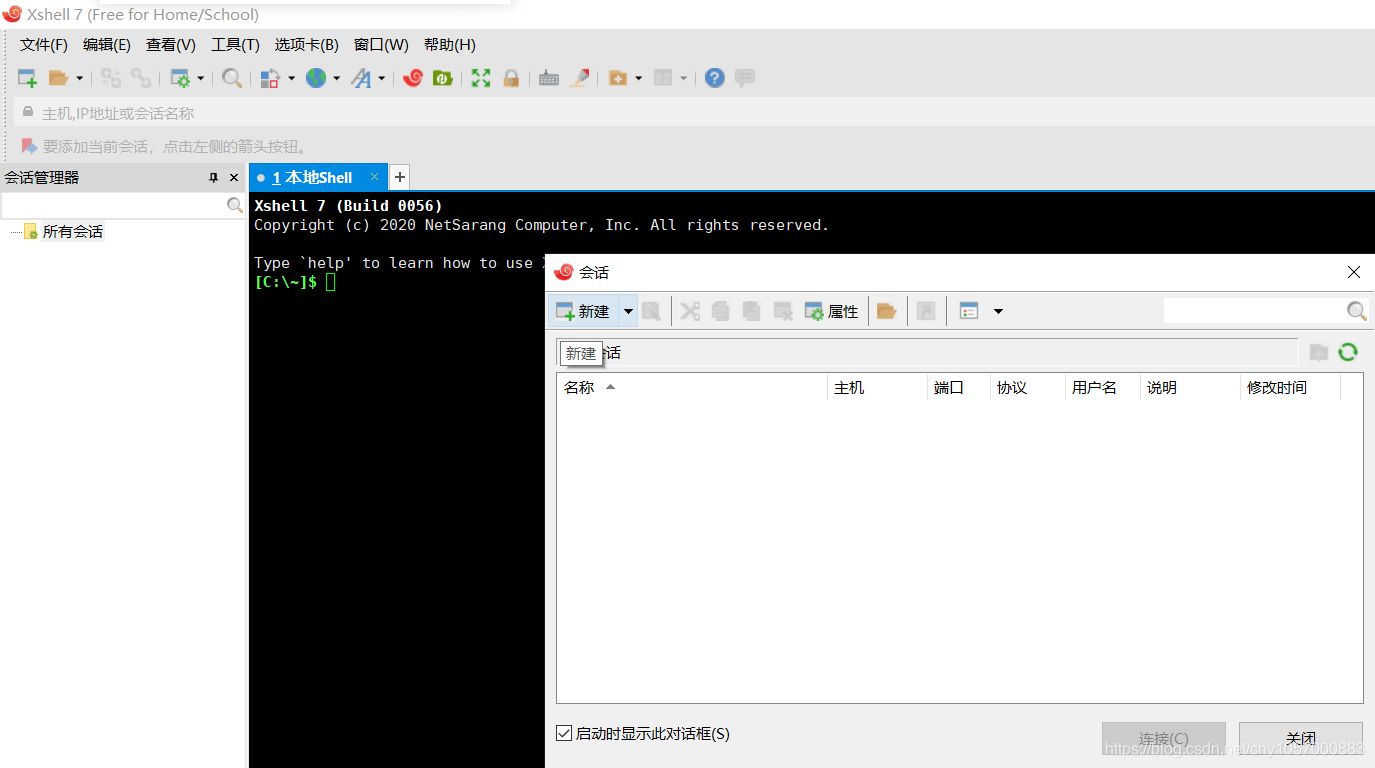Click the view mode list icon in the dialog
This screenshot has height=768, width=1375.
pyautogui.click(x=968, y=311)
